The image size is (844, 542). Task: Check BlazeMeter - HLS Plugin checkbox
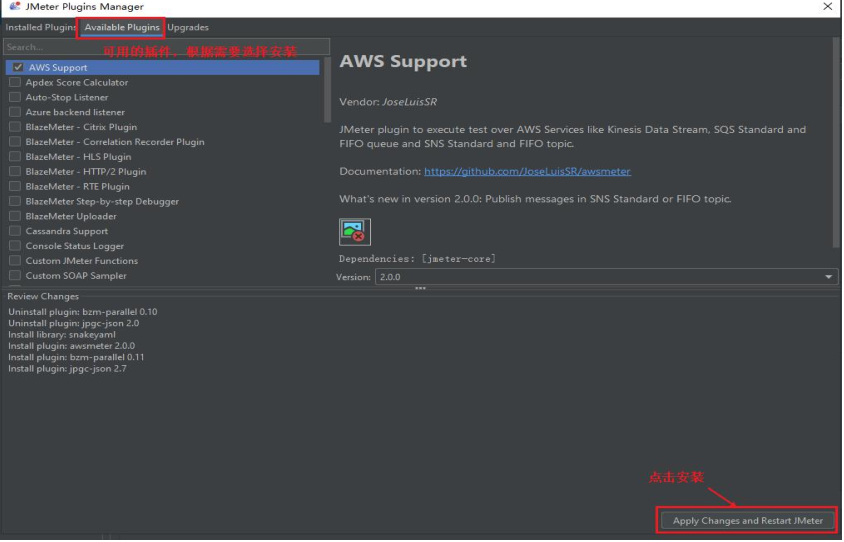pos(15,157)
